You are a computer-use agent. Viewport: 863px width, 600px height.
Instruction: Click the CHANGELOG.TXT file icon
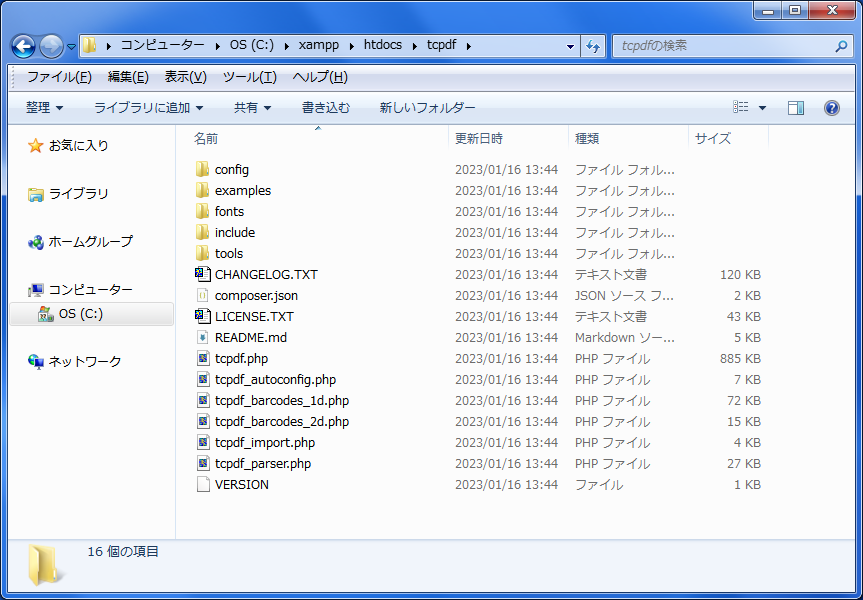203,274
